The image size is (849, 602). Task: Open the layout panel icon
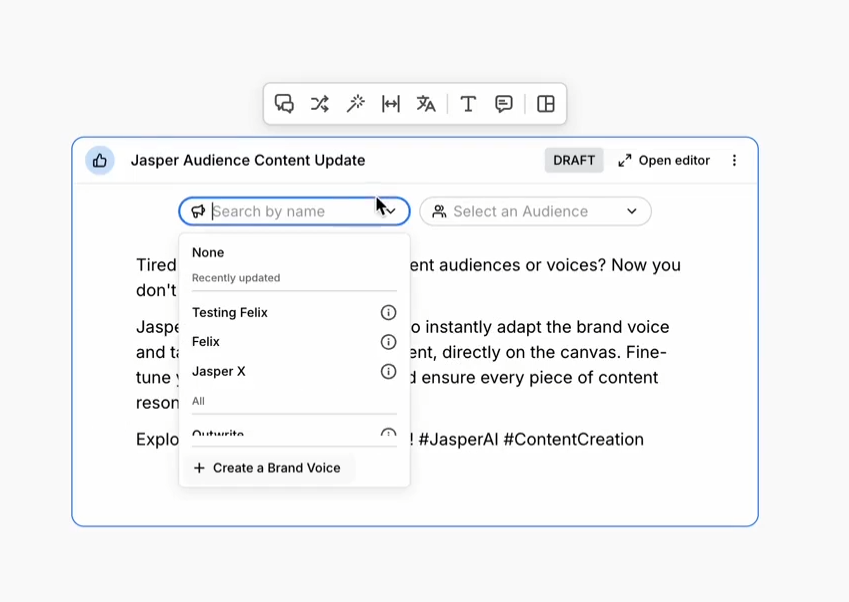tap(546, 104)
